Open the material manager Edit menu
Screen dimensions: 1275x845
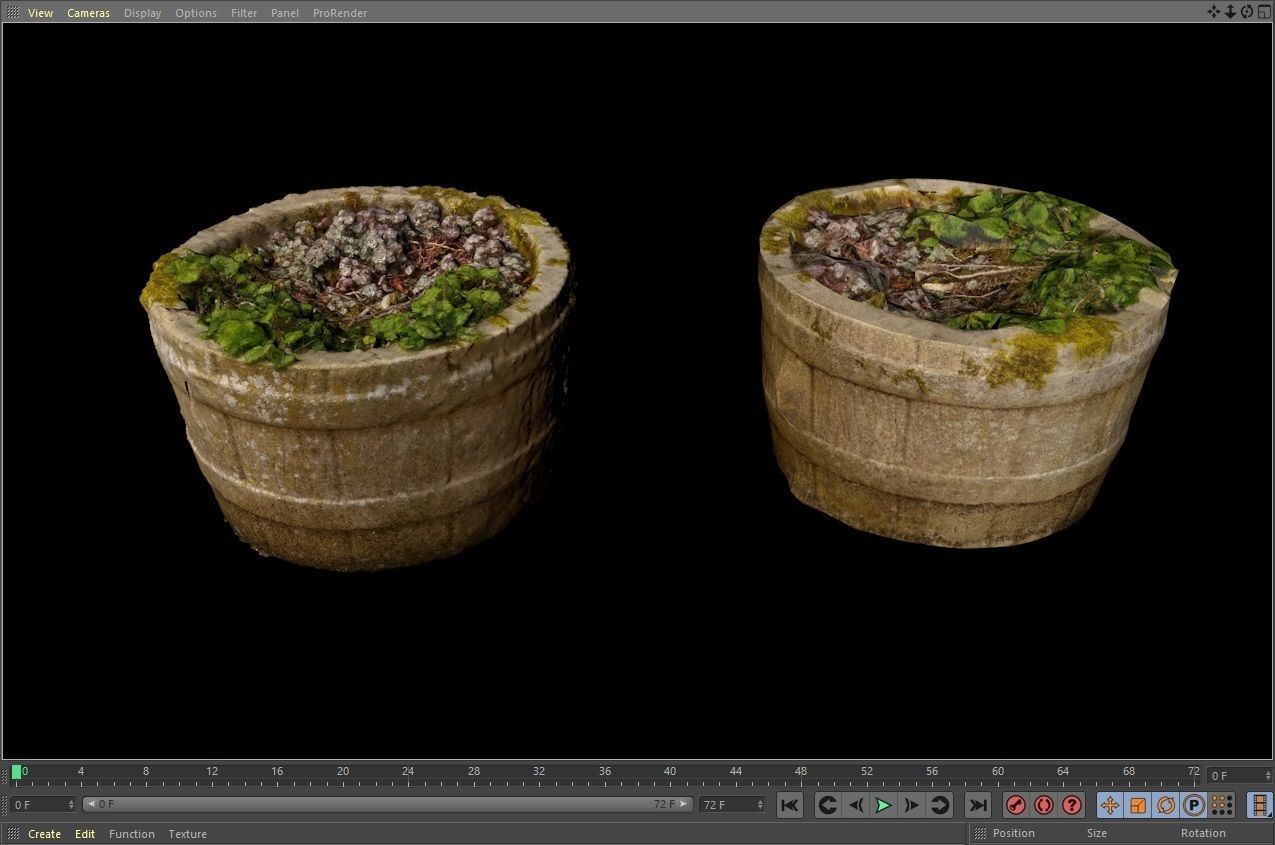85,834
